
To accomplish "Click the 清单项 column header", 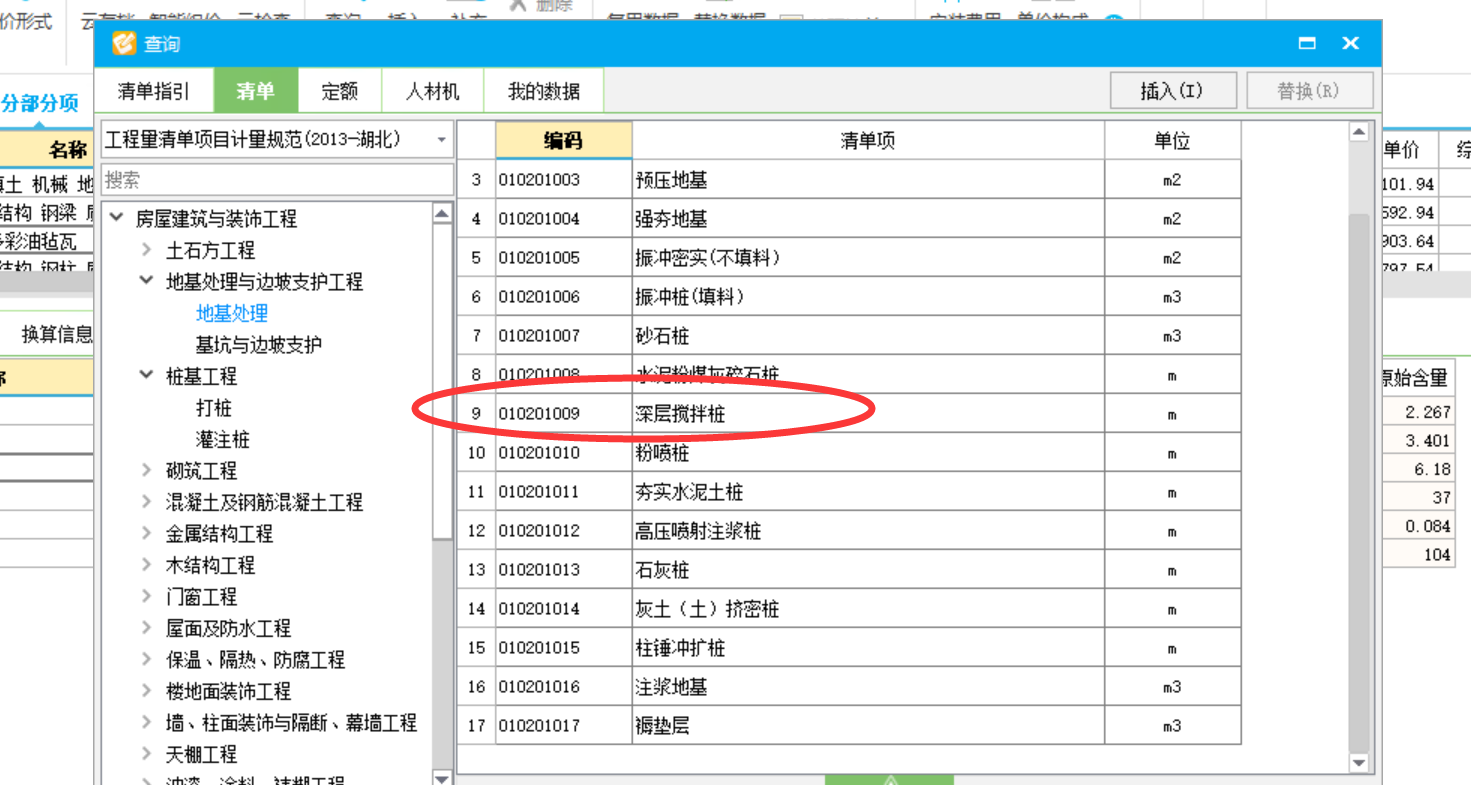I will (868, 141).
